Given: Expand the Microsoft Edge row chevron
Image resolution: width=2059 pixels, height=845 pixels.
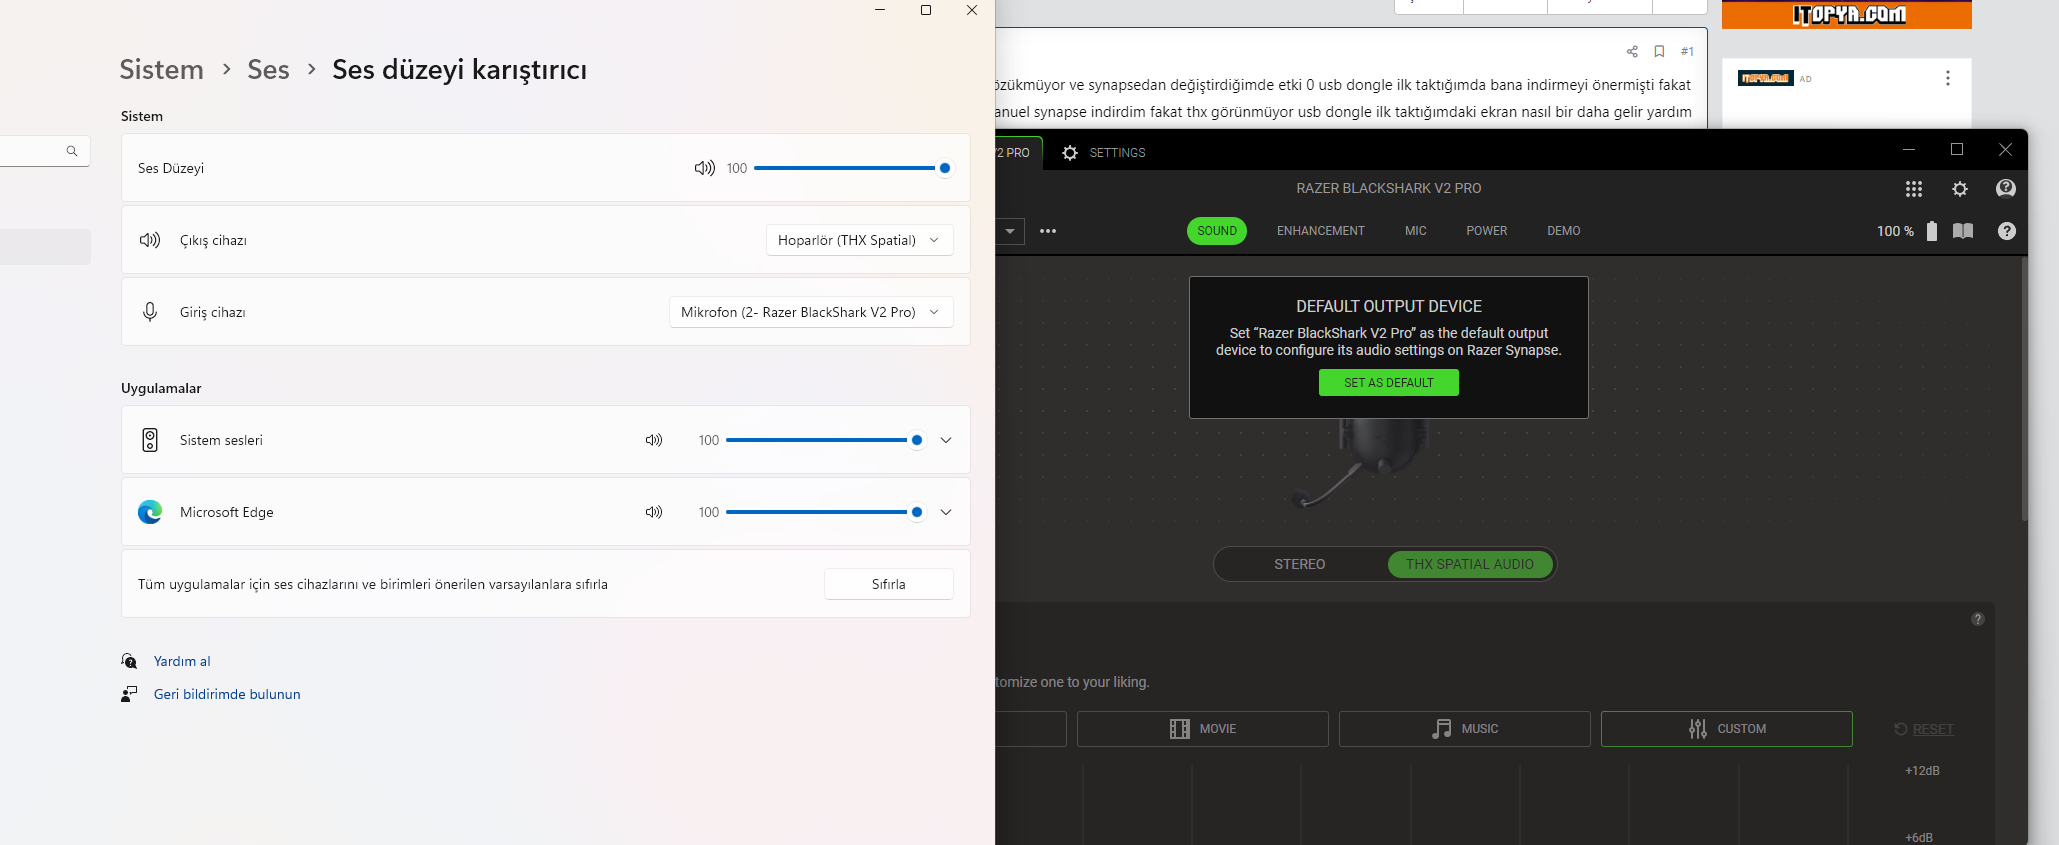Looking at the screenshot, I should point(946,512).
